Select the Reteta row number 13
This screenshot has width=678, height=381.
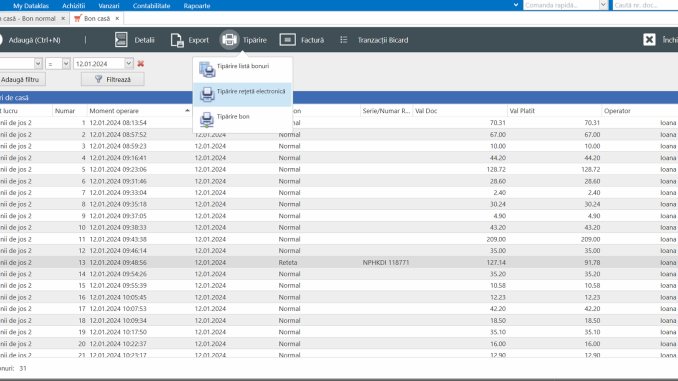coord(339,262)
